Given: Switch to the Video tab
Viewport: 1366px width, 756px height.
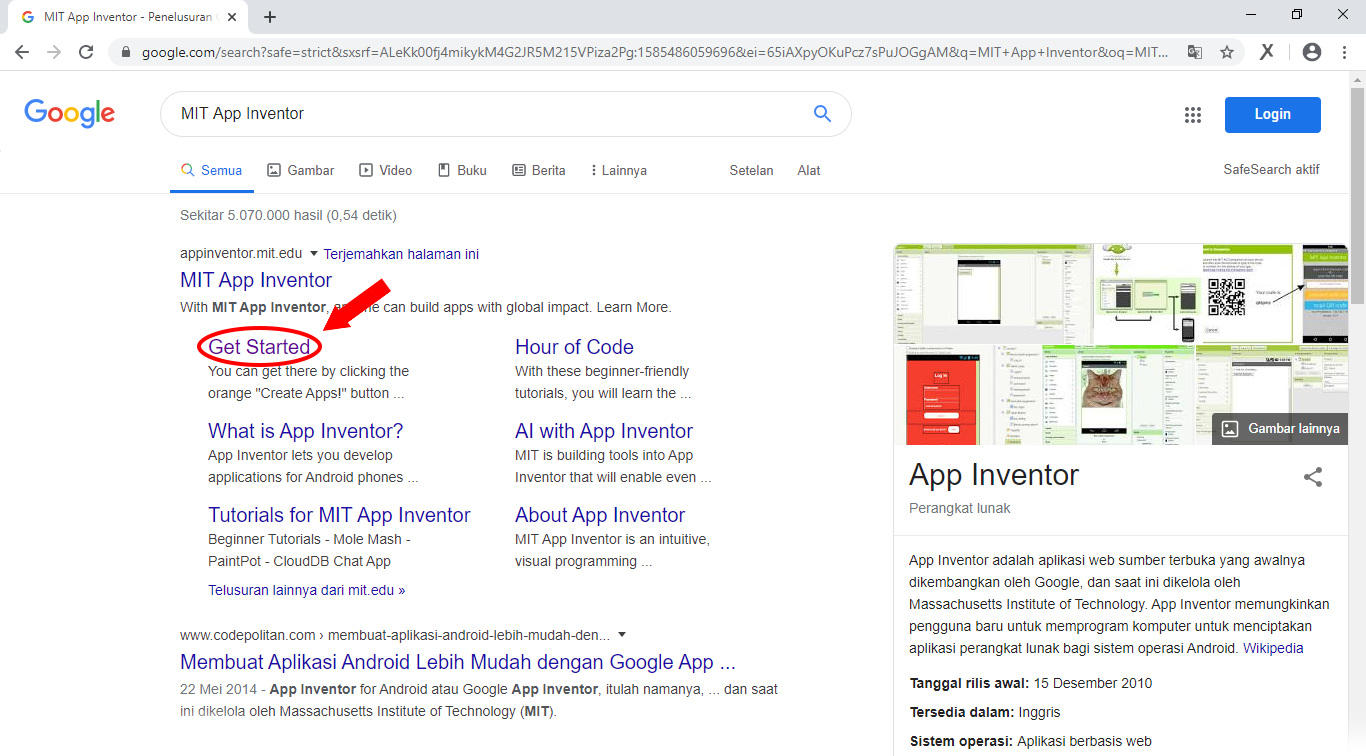Looking at the screenshot, I should tap(386, 171).
